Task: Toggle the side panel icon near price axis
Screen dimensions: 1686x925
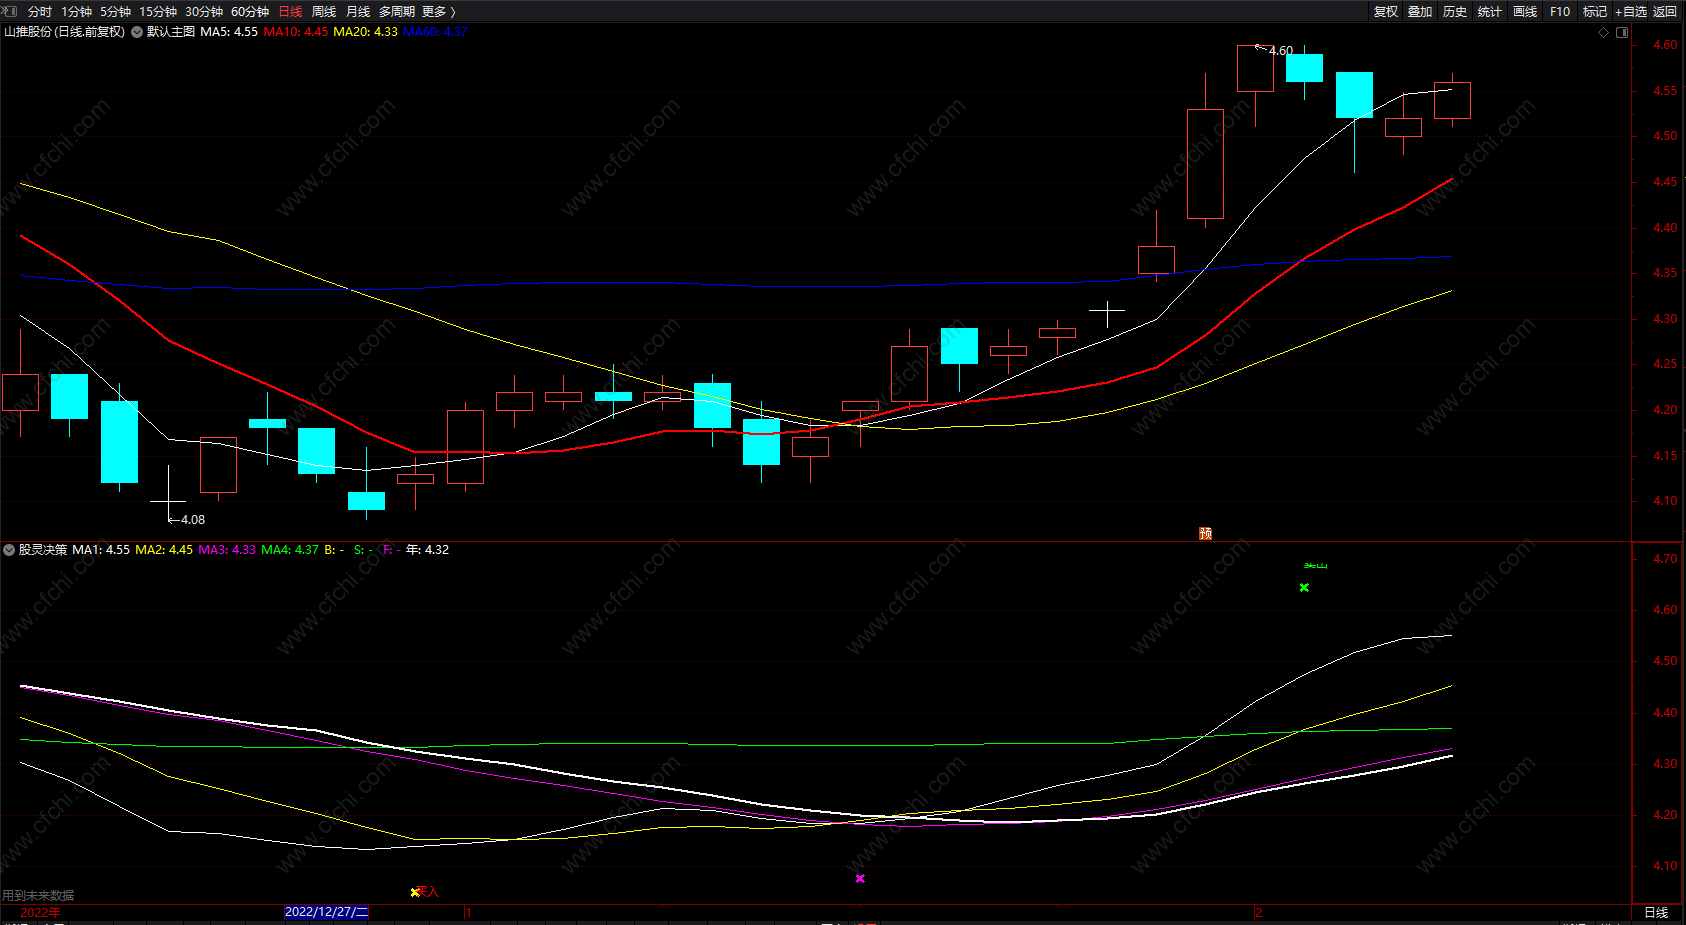Action: pyautogui.click(x=1622, y=33)
